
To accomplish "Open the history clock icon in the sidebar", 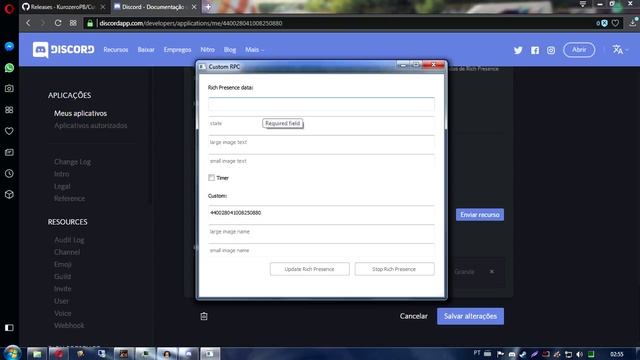I will [9, 173].
